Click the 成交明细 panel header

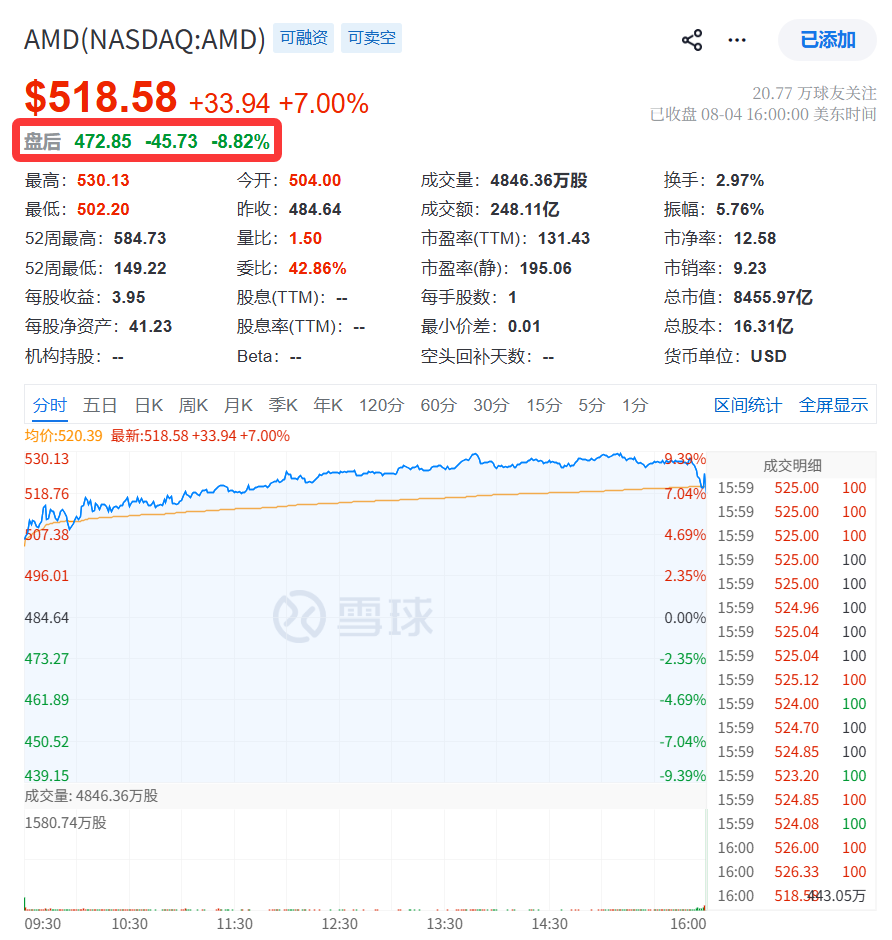pos(792,465)
